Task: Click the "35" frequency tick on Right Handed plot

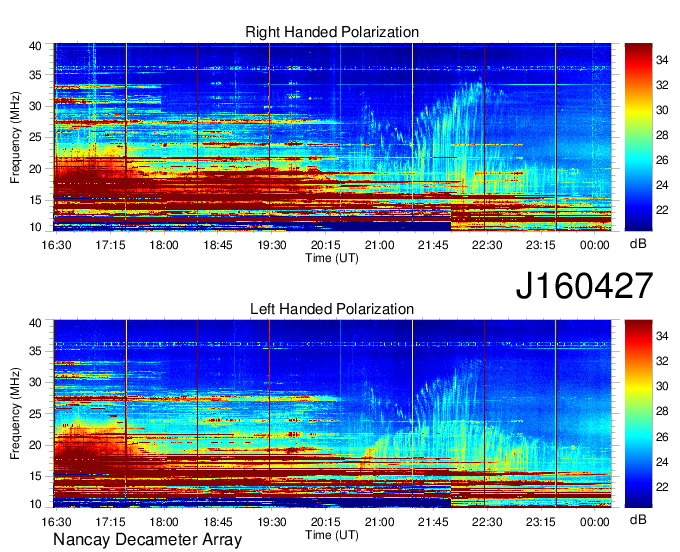Action: [36, 75]
